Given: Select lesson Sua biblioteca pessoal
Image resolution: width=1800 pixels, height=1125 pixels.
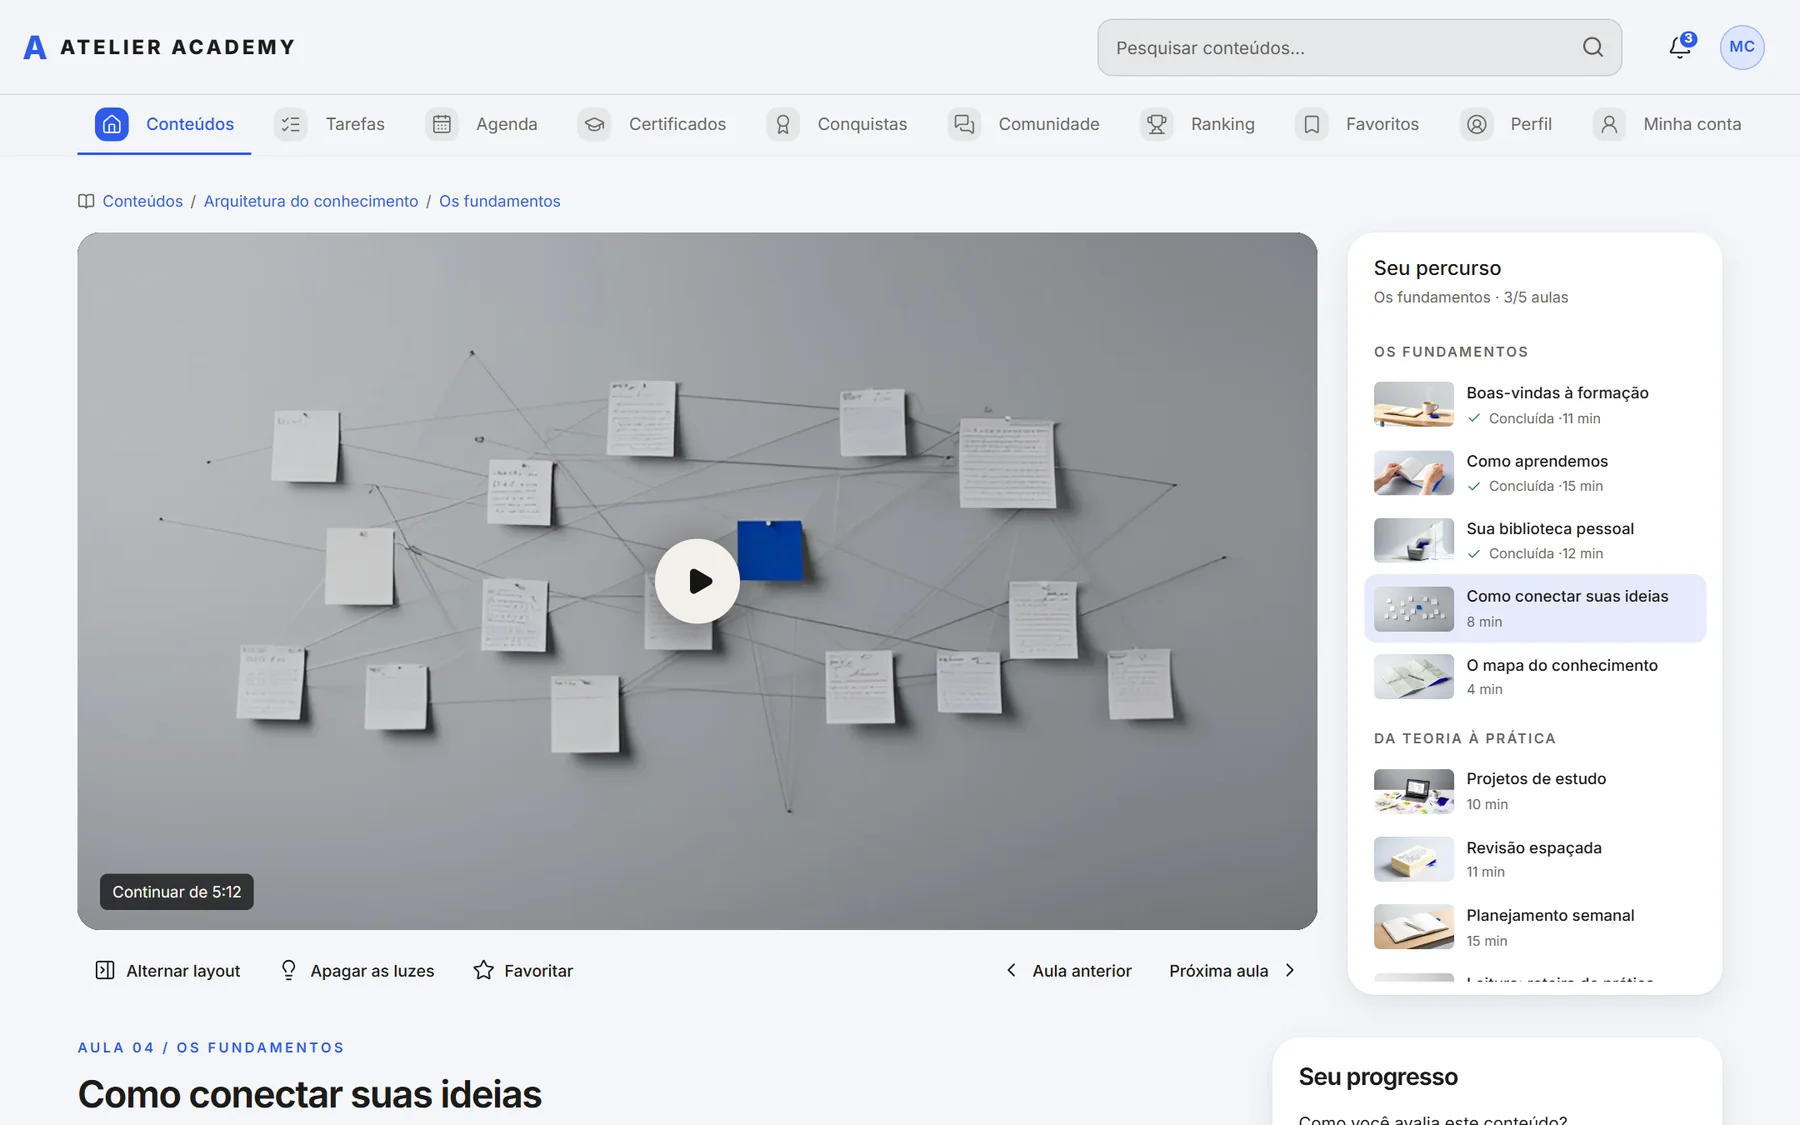Looking at the screenshot, I should (x=1535, y=540).
